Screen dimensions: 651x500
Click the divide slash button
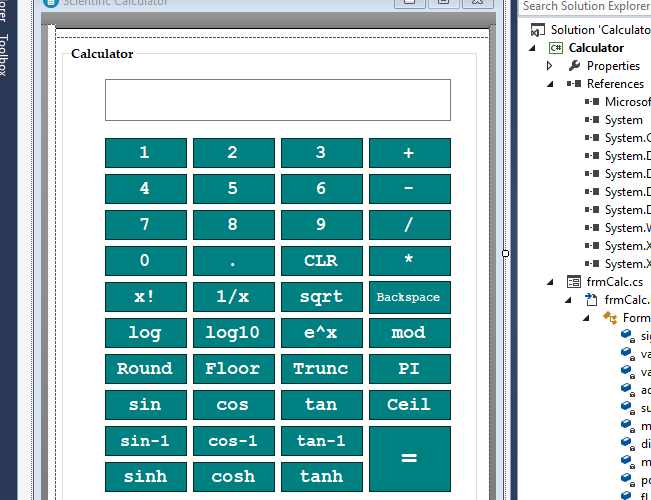point(410,225)
